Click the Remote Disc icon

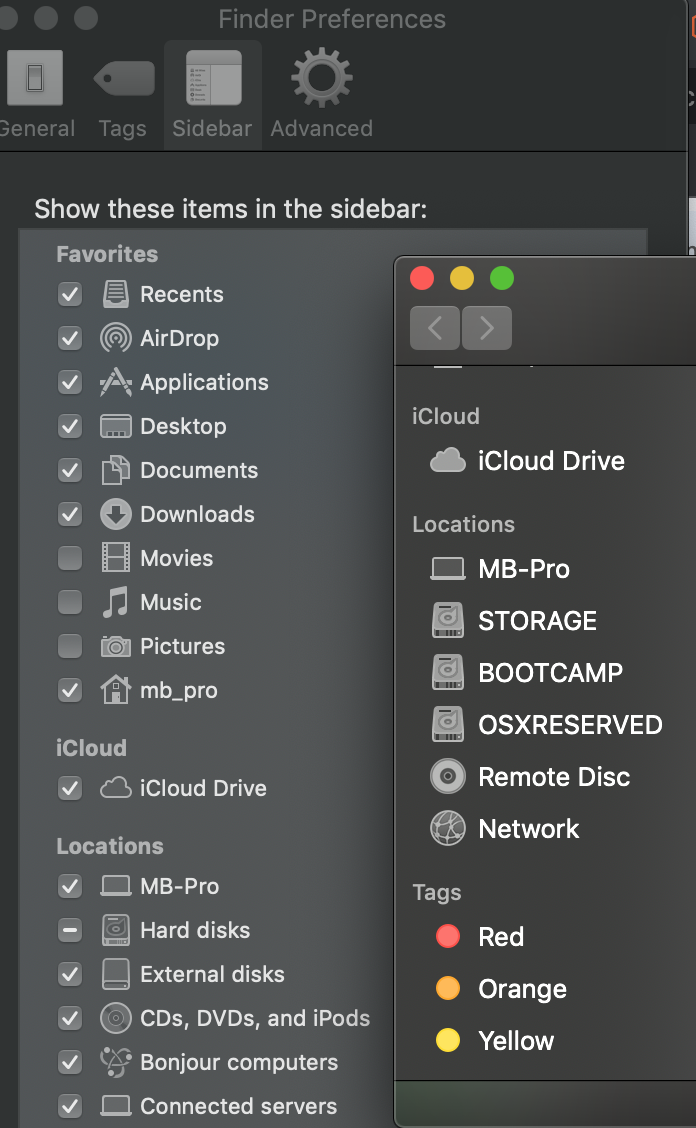point(448,777)
